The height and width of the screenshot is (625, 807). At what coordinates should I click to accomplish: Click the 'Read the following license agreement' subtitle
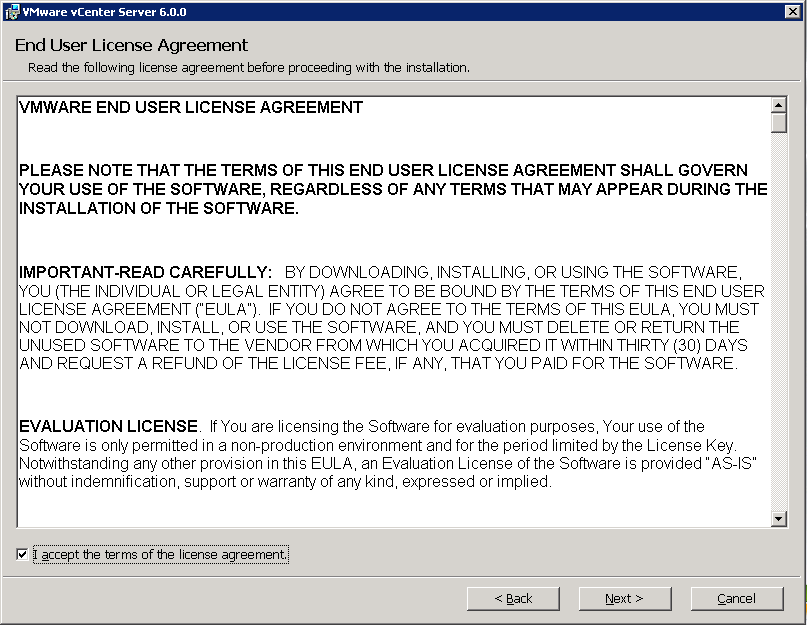248,67
